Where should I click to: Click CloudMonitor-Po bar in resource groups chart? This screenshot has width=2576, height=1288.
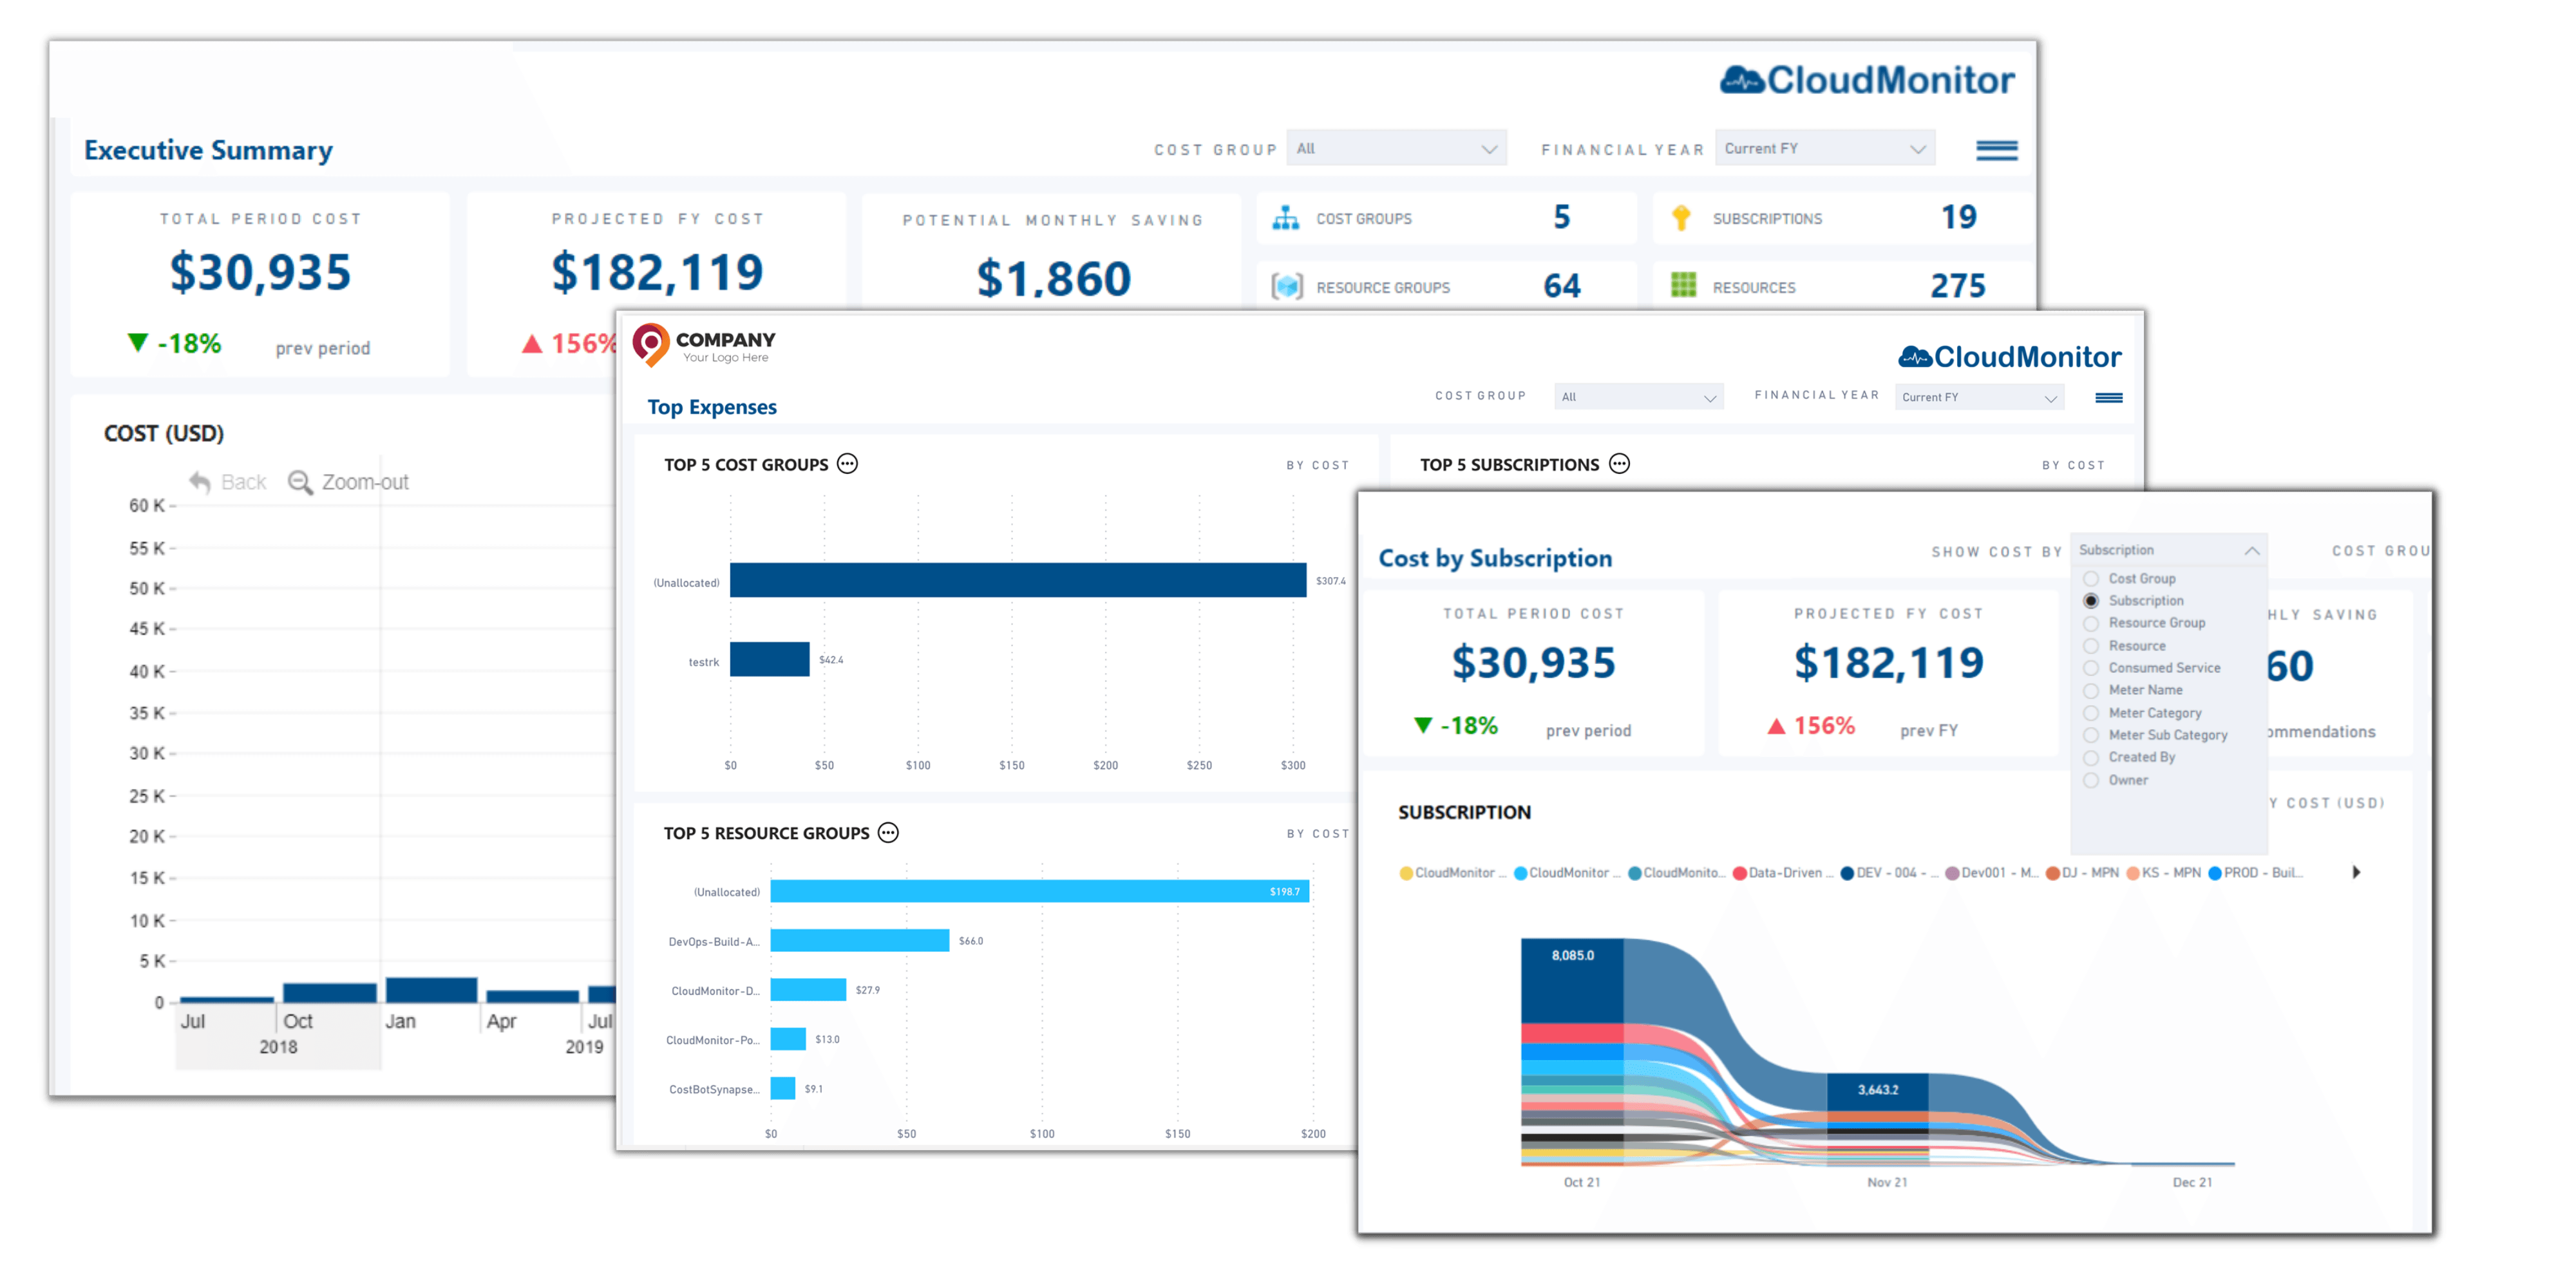788,1039
